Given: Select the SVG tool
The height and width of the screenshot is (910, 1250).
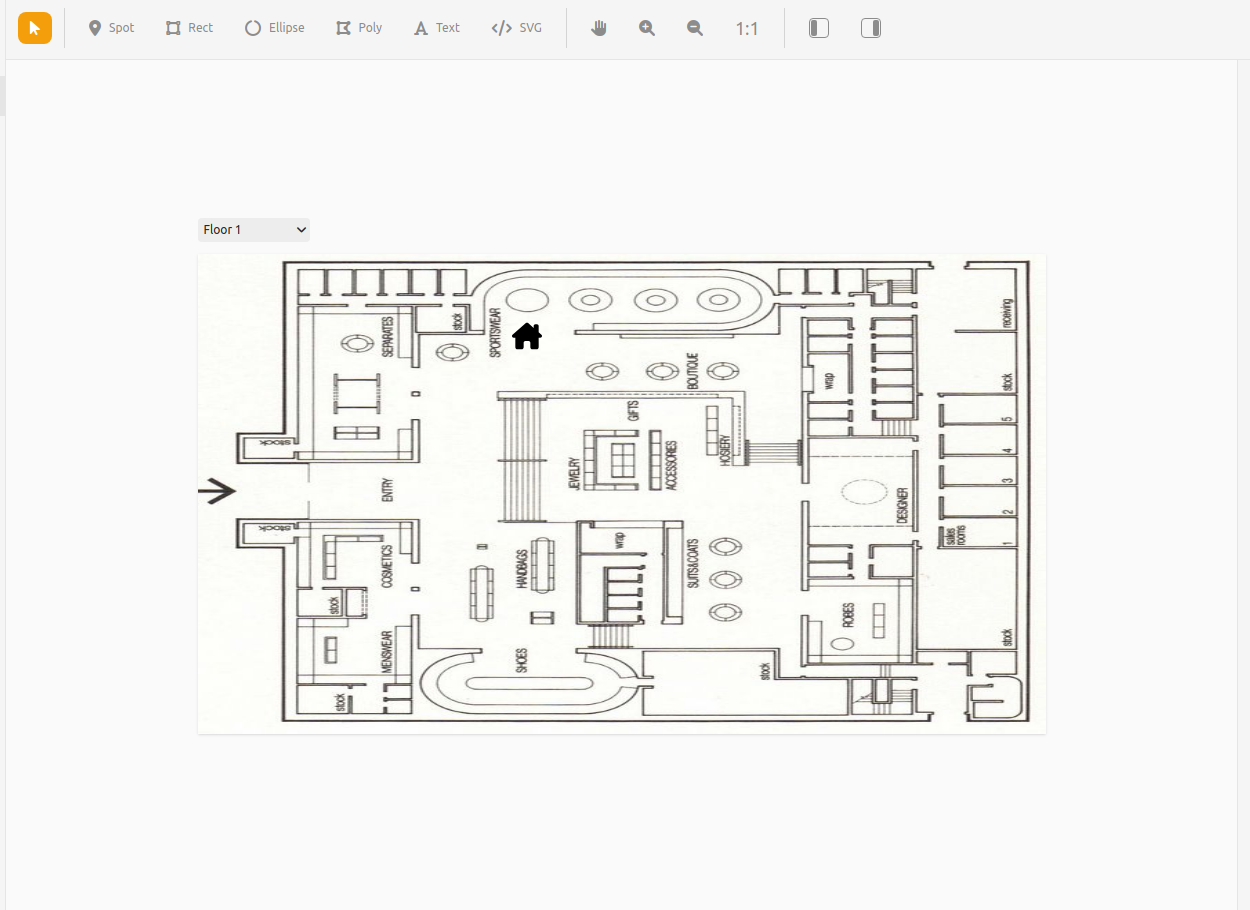Looking at the screenshot, I should [516, 27].
